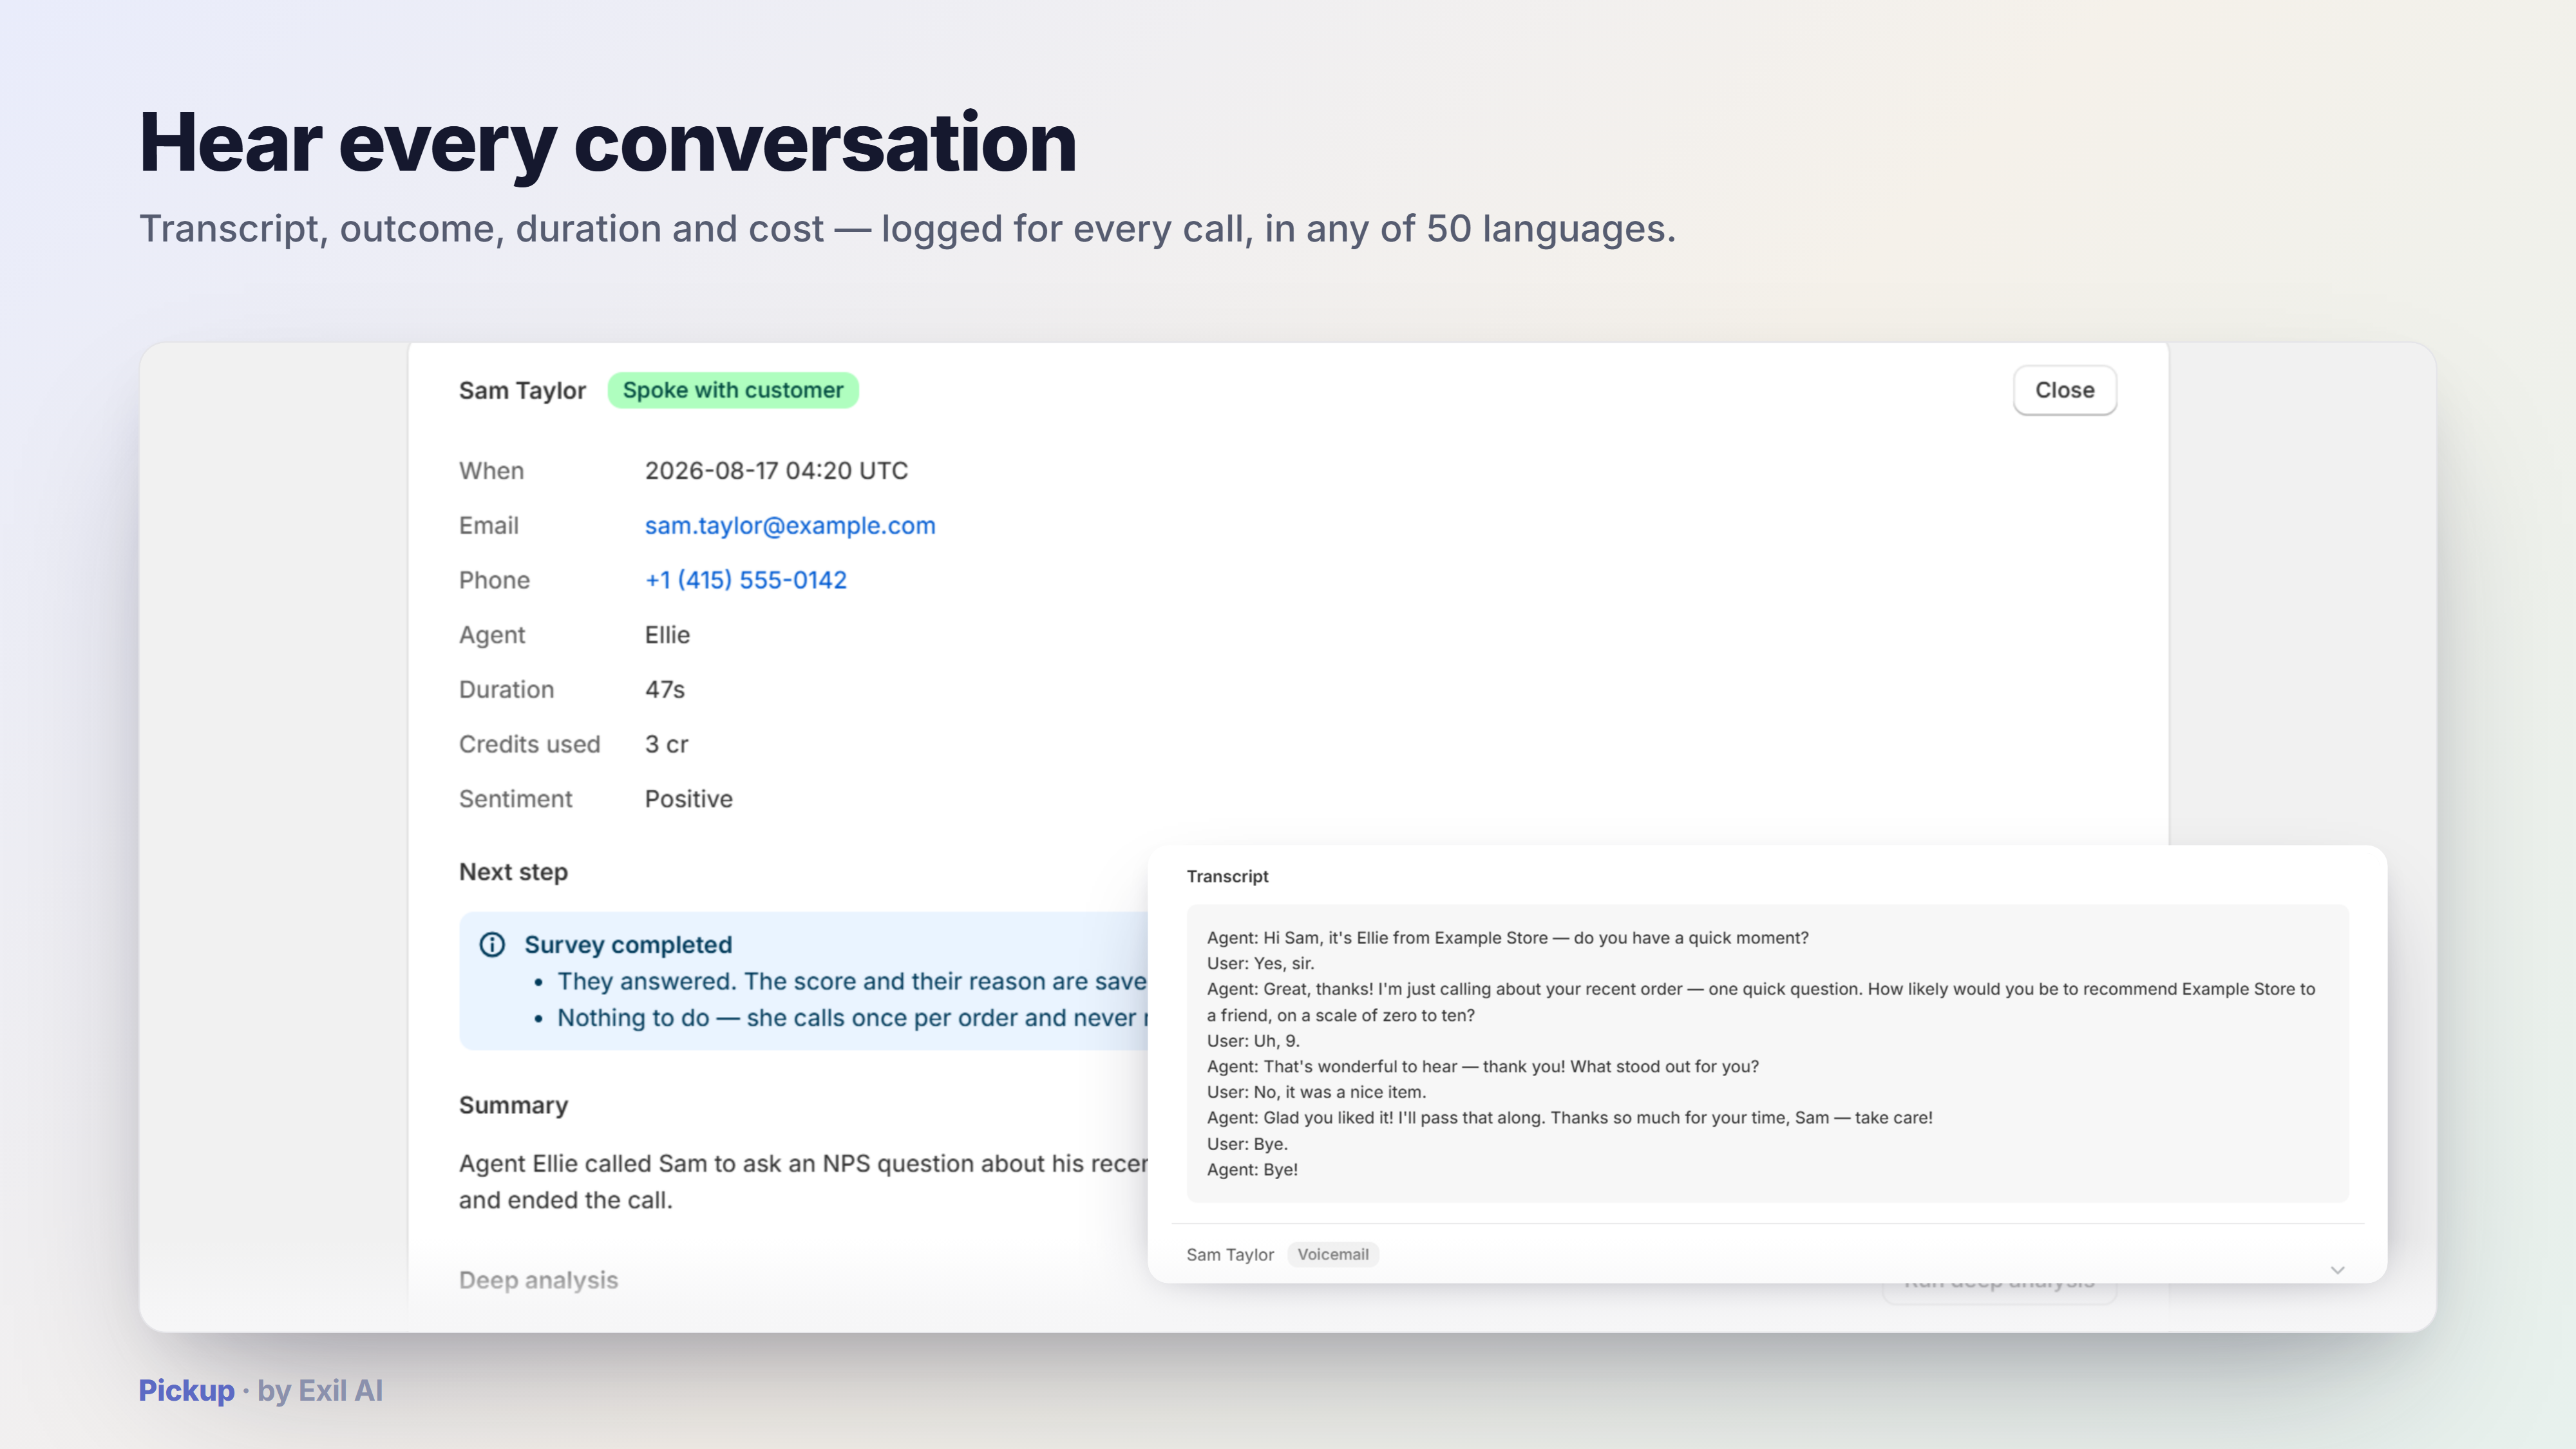The height and width of the screenshot is (1449, 2576).
Task: Select the first transcript line 'Hi Sam, it's Ellie'
Action: 1507,938
